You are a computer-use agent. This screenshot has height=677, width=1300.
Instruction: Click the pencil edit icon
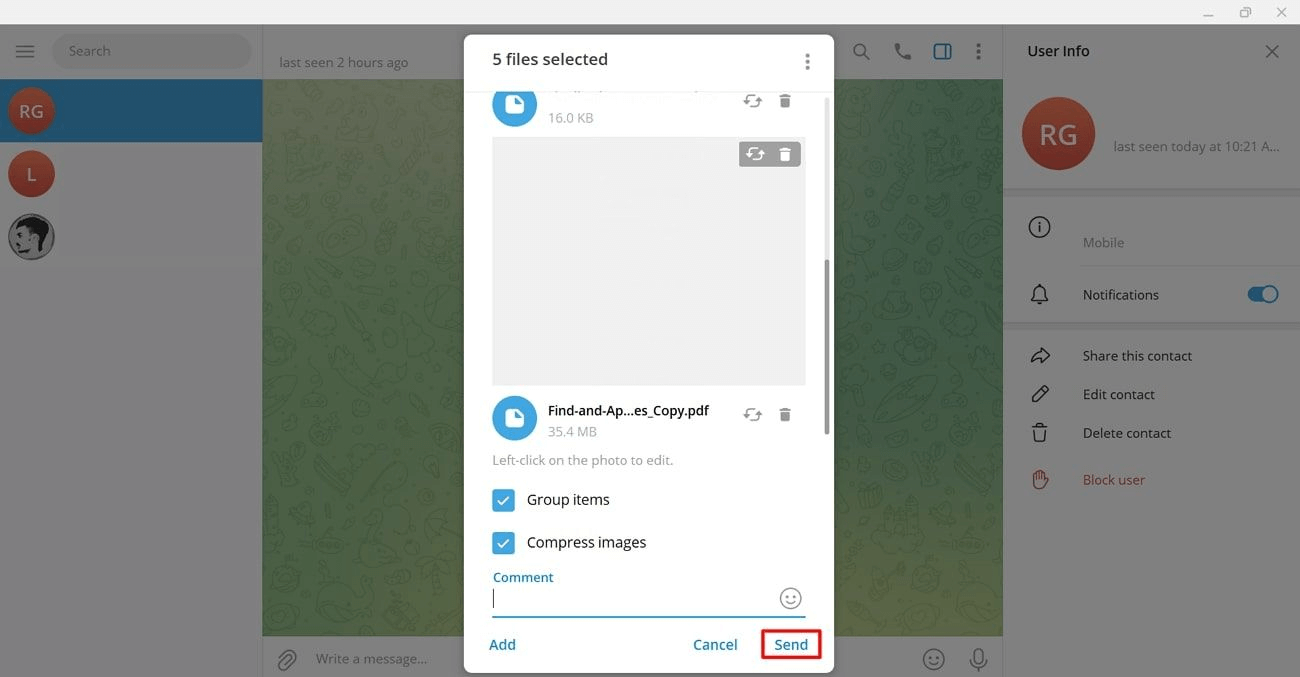pyautogui.click(x=1040, y=394)
